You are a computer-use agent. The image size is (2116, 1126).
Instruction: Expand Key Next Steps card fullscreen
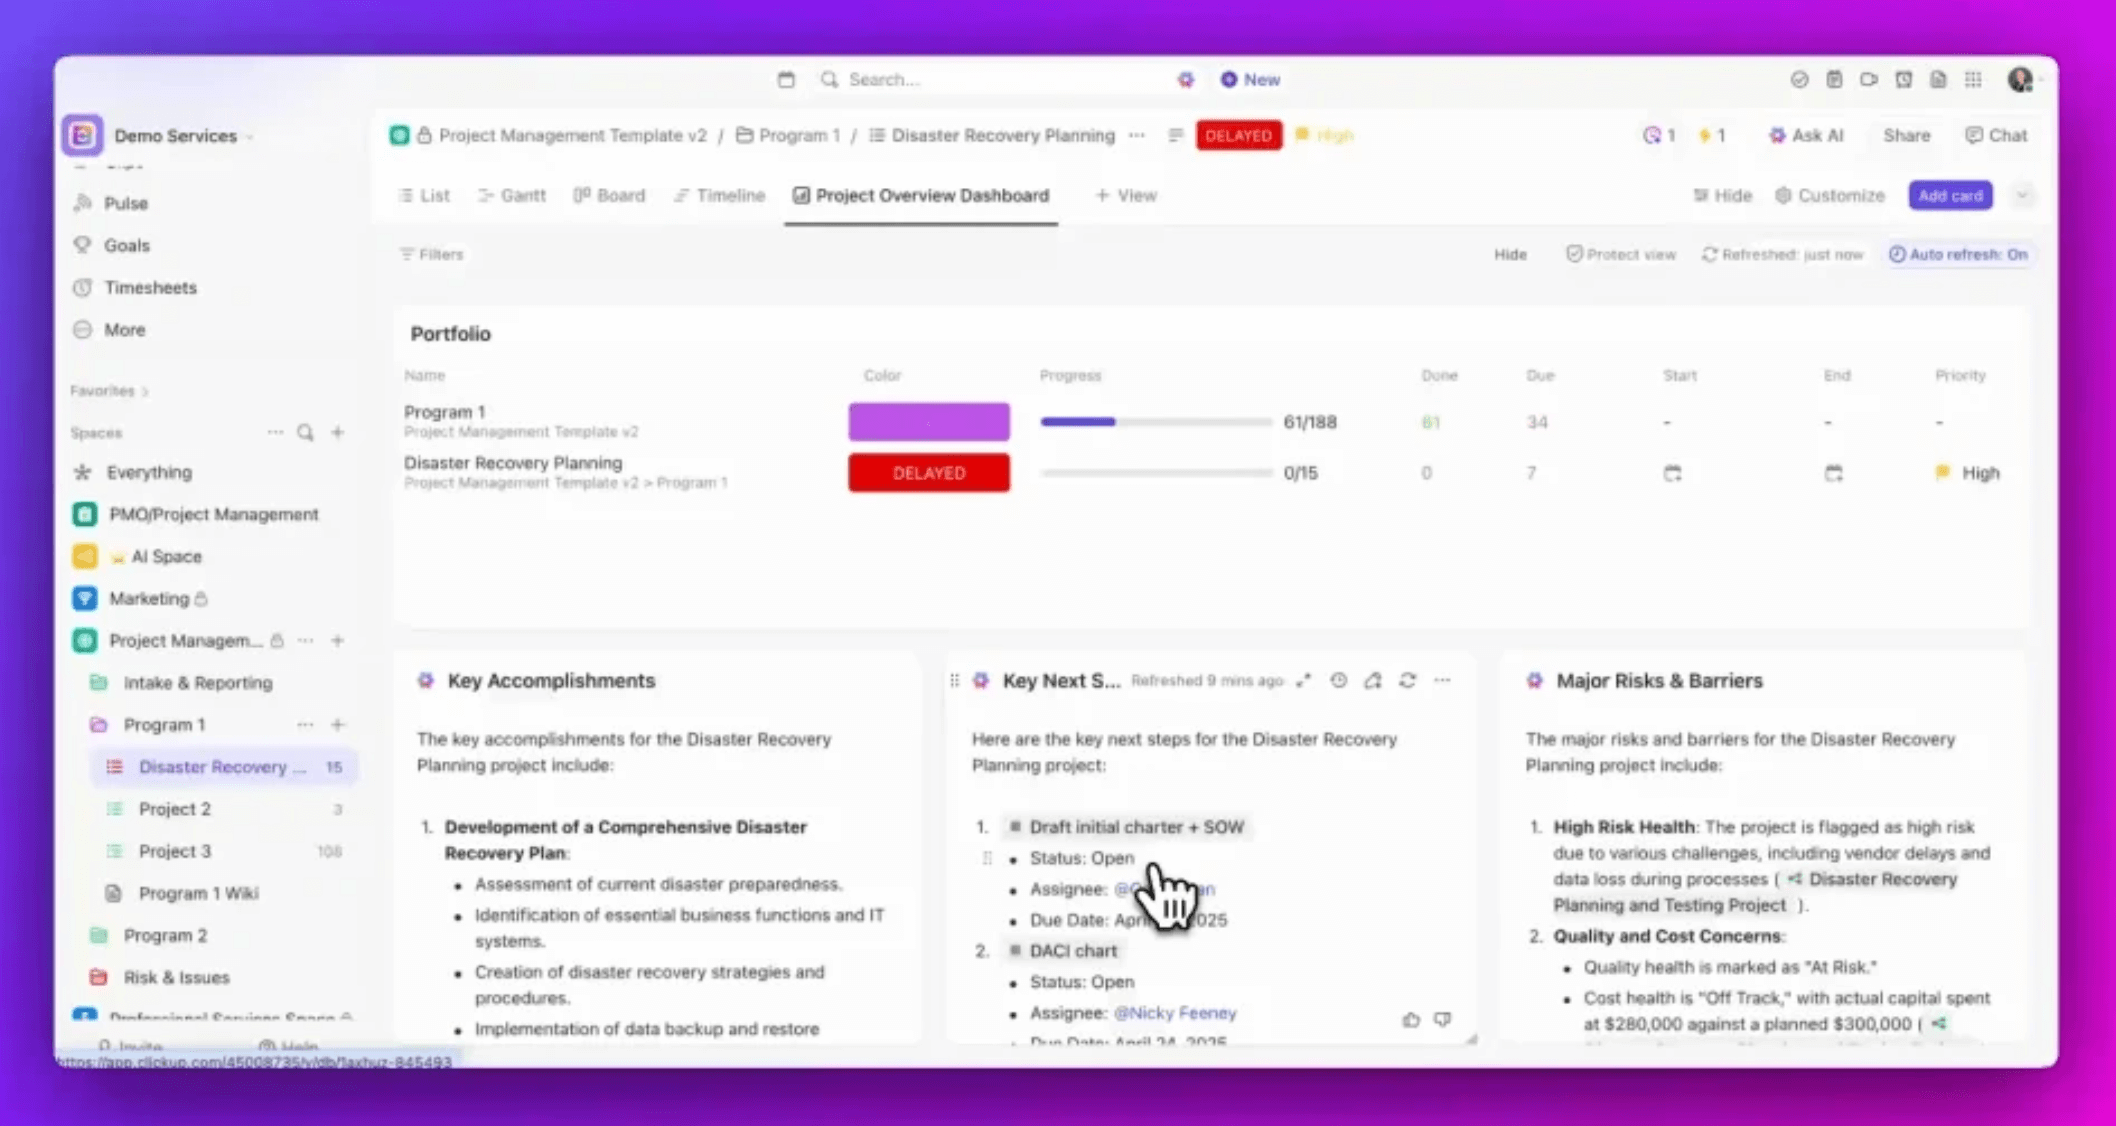[1304, 680]
